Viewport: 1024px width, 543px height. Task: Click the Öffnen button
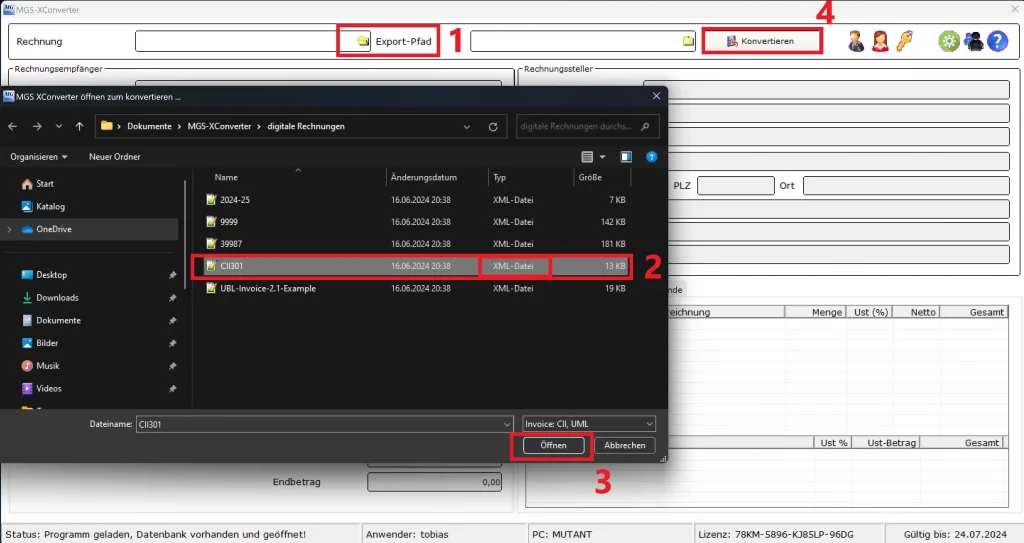[553, 445]
